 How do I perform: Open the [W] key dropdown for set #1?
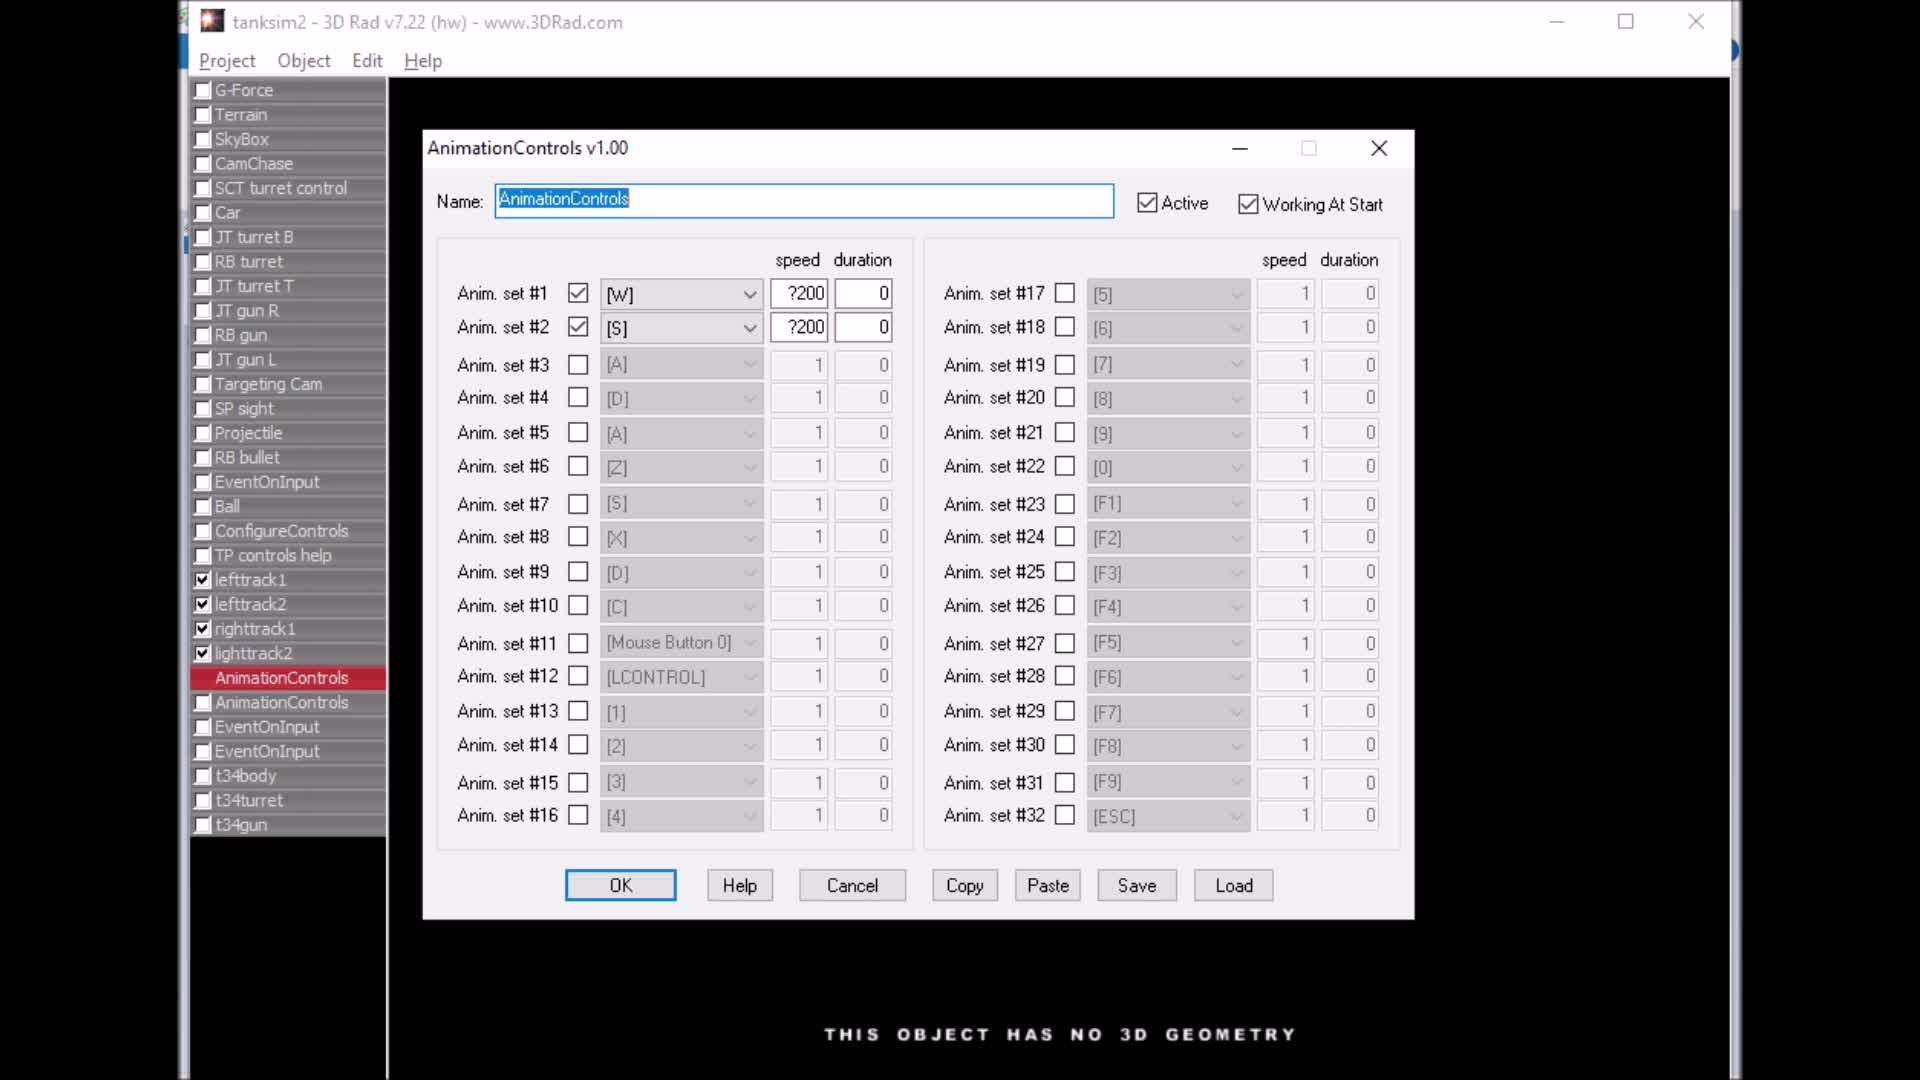tap(749, 294)
